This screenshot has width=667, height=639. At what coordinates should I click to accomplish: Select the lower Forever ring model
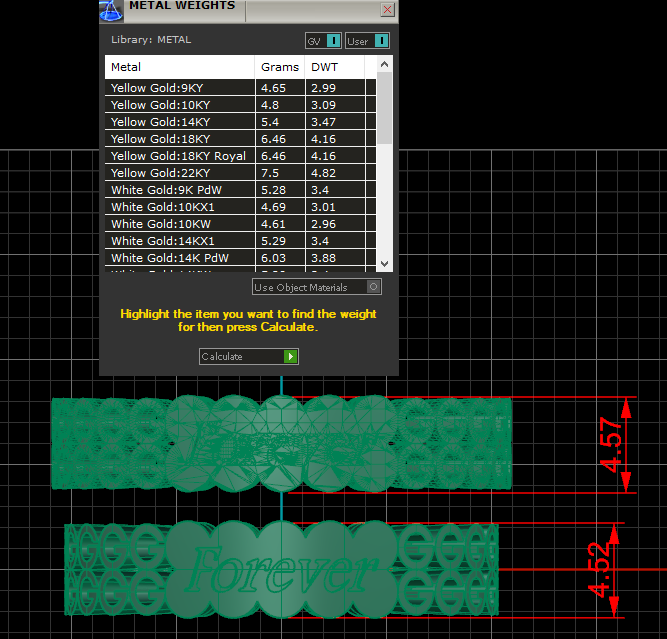[x=280, y=571]
